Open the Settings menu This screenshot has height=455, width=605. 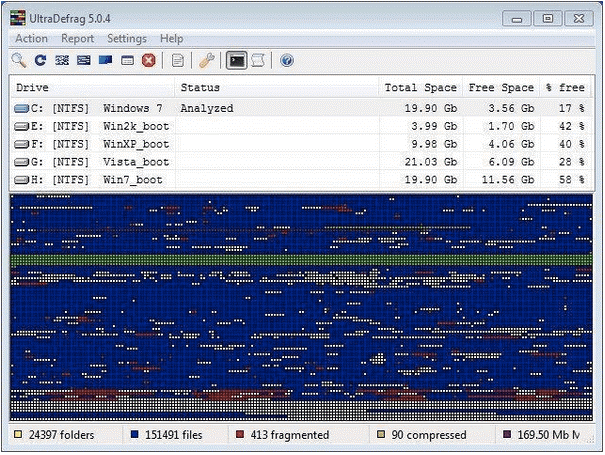pos(127,39)
